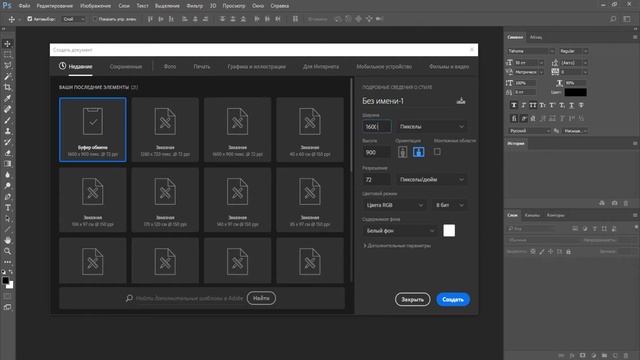Viewport: 640px width, 360px height.
Task: Toggle the show transform controls checkbox
Action: 95,19
